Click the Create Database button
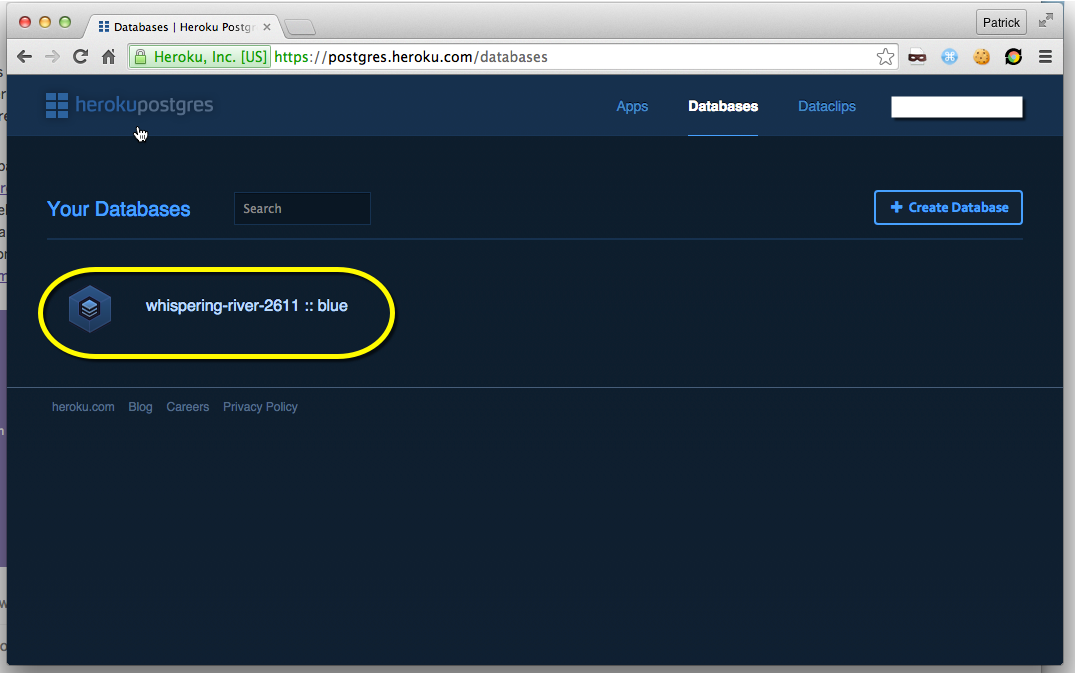The width and height of the screenshot is (1076, 673). tap(948, 207)
